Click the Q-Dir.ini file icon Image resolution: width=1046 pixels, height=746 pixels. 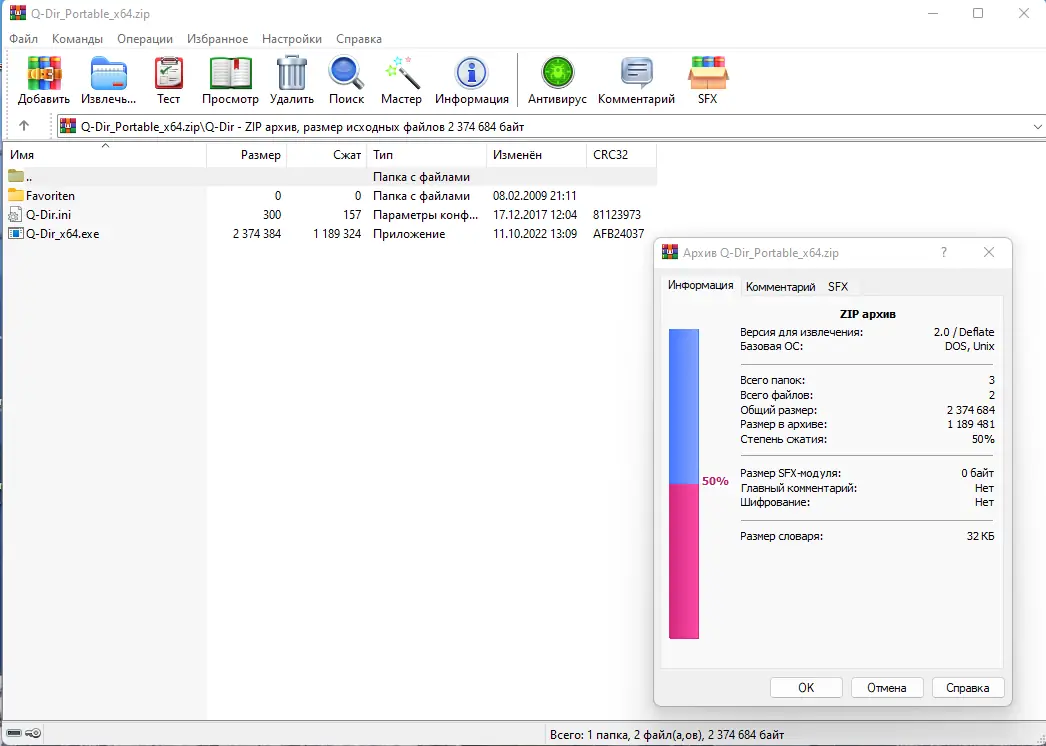click(15, 215)
